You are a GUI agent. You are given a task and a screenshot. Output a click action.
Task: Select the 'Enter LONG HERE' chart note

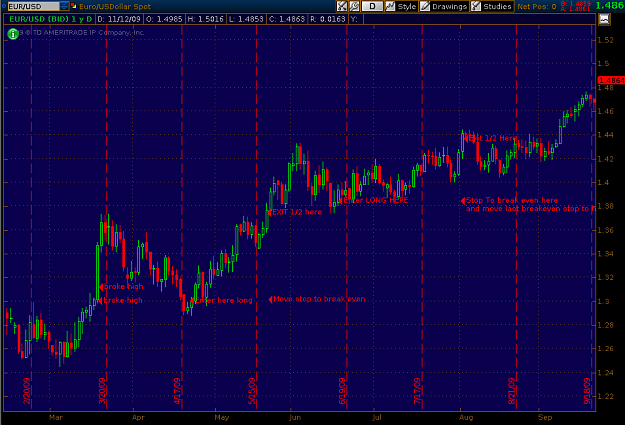376,201
